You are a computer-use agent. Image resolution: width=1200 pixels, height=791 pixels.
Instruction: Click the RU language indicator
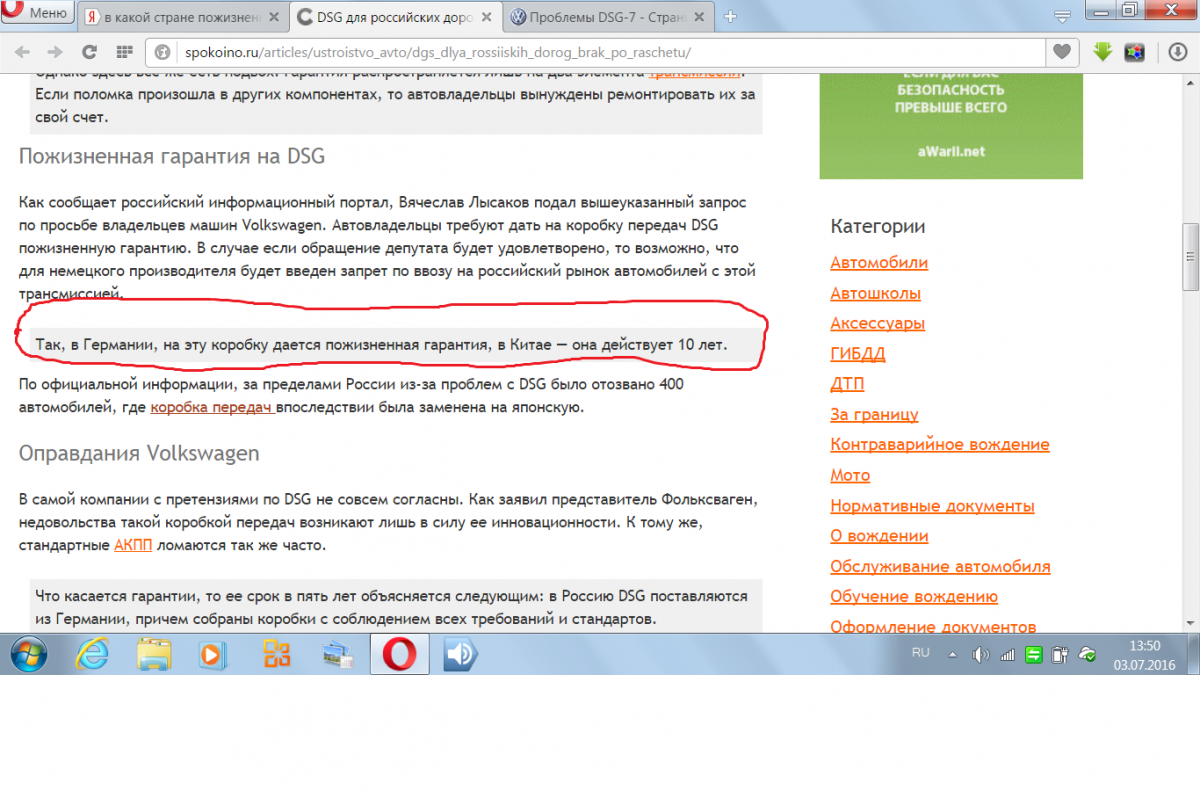(921, 652)
